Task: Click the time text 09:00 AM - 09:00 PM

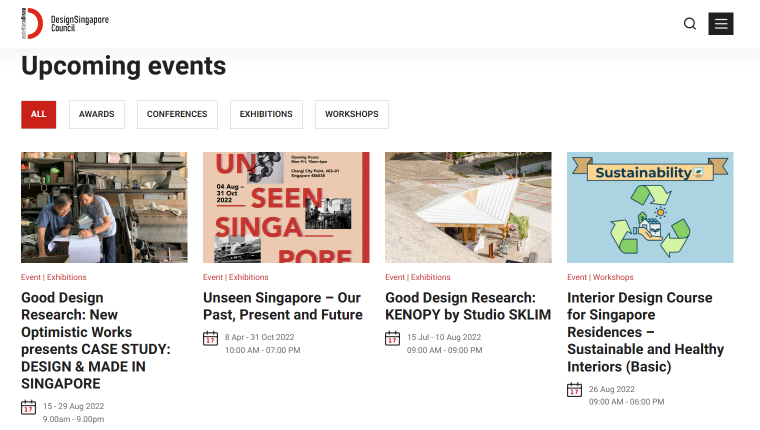Action: (x=444, y=350)
